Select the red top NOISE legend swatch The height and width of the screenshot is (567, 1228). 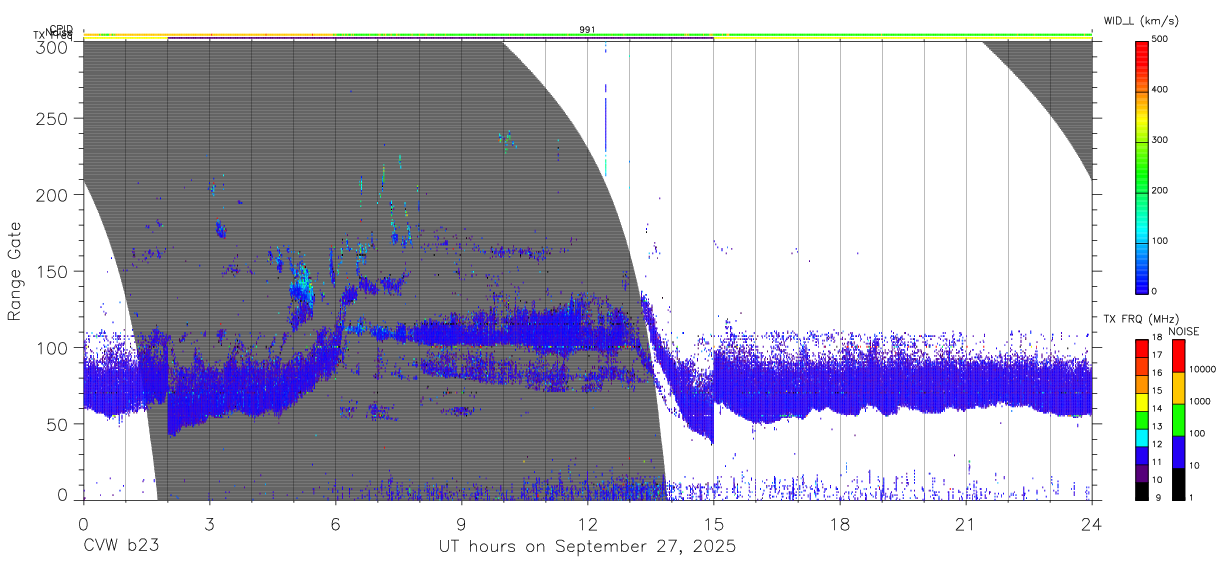tap(1178, 355)
